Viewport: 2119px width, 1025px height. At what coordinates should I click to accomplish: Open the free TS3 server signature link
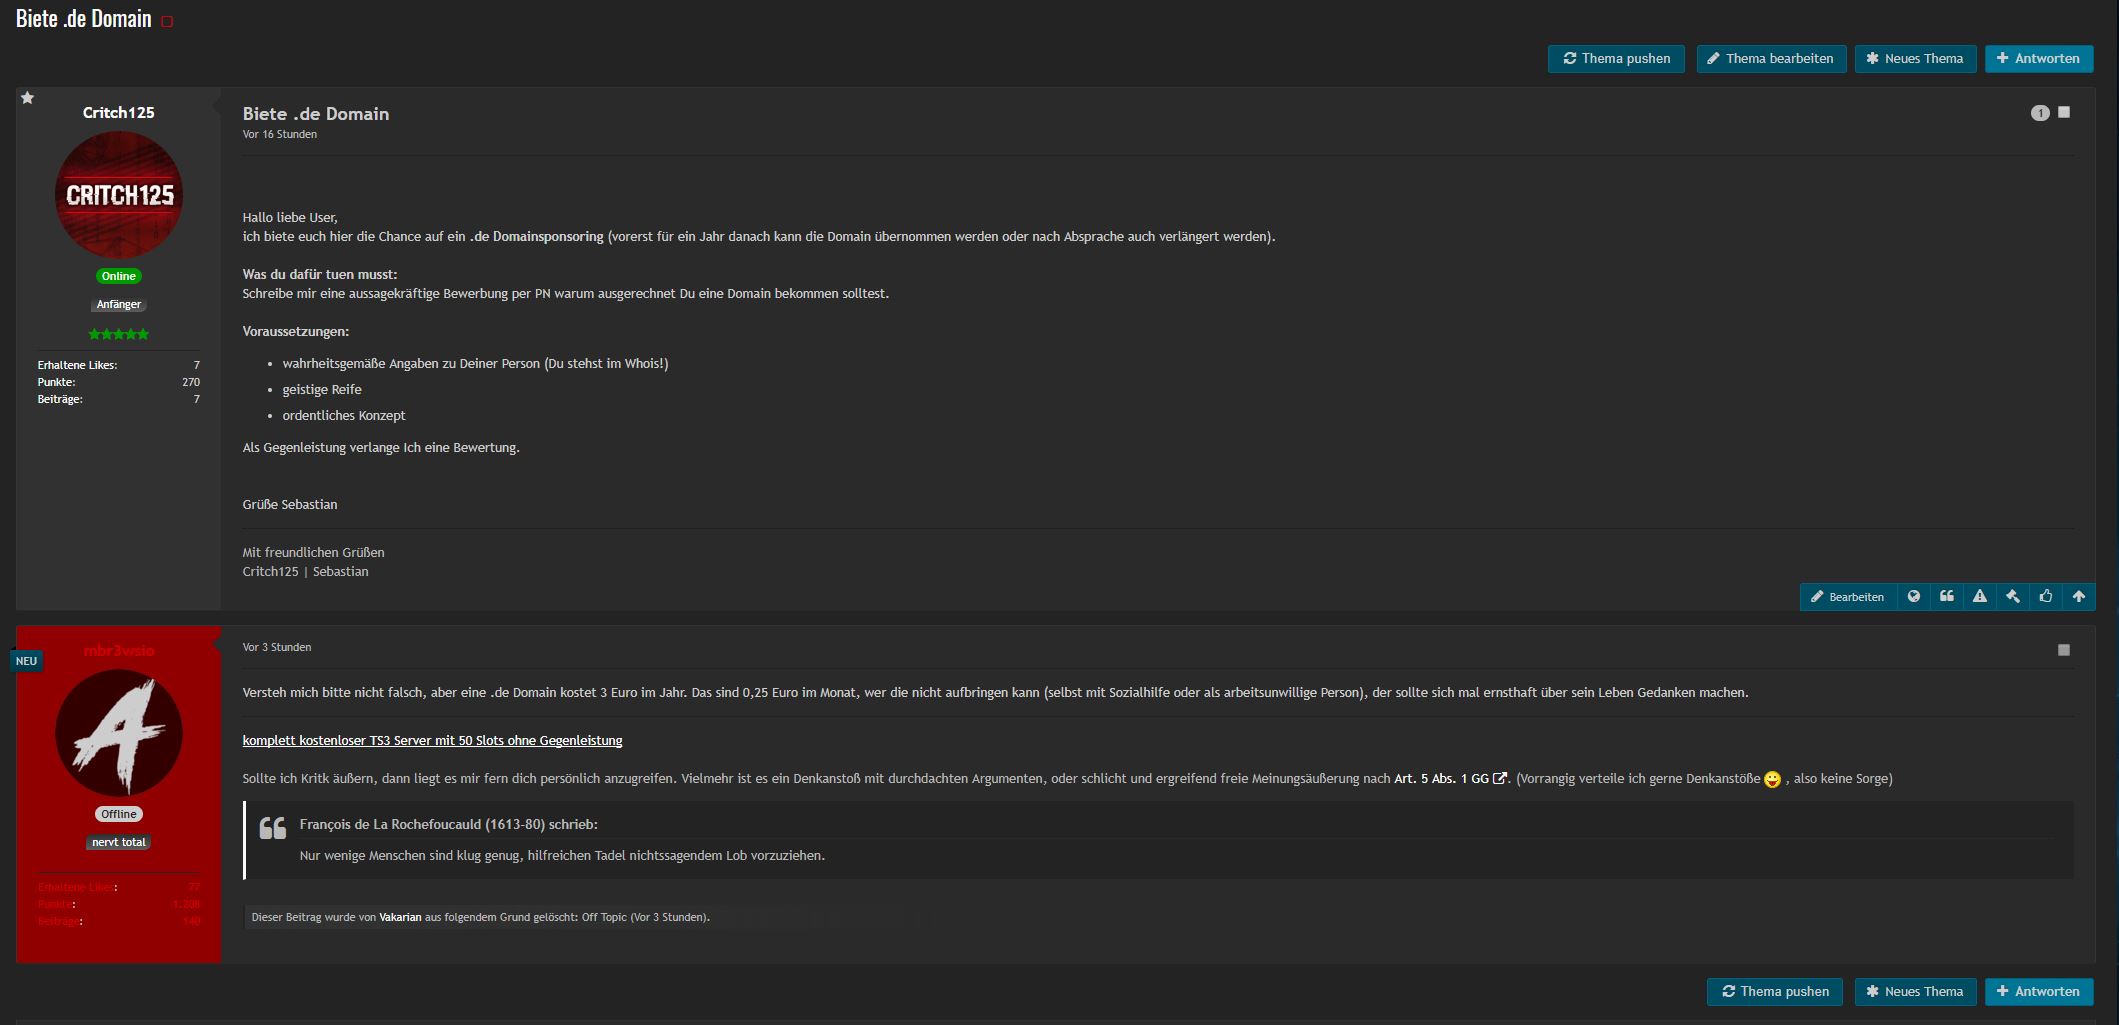coord(432,741)
